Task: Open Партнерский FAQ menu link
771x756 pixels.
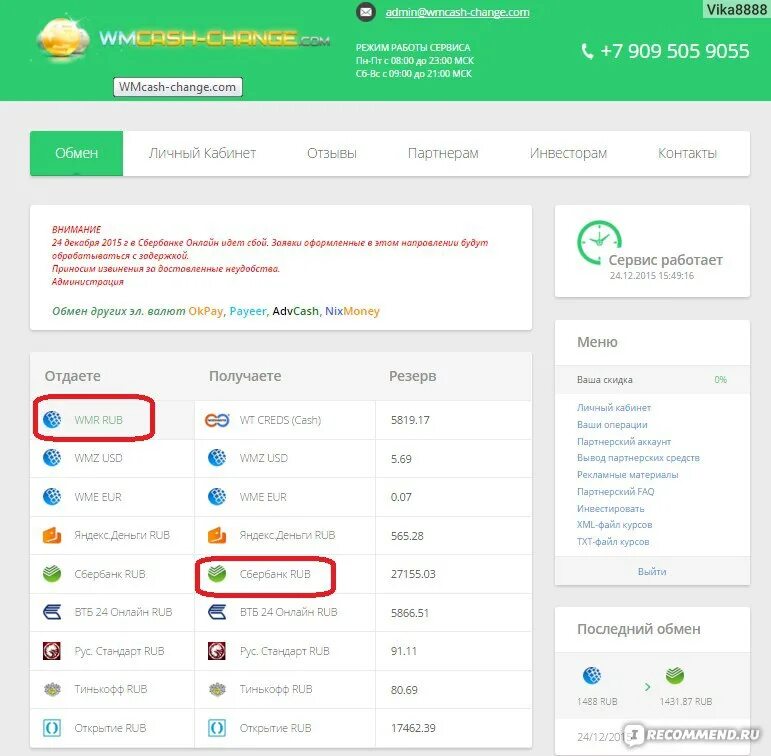Action: (616, 491)
